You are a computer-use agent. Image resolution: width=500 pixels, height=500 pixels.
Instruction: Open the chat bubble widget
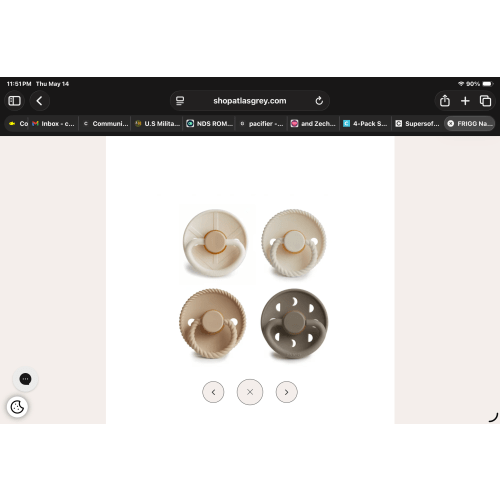coord(25,379)
